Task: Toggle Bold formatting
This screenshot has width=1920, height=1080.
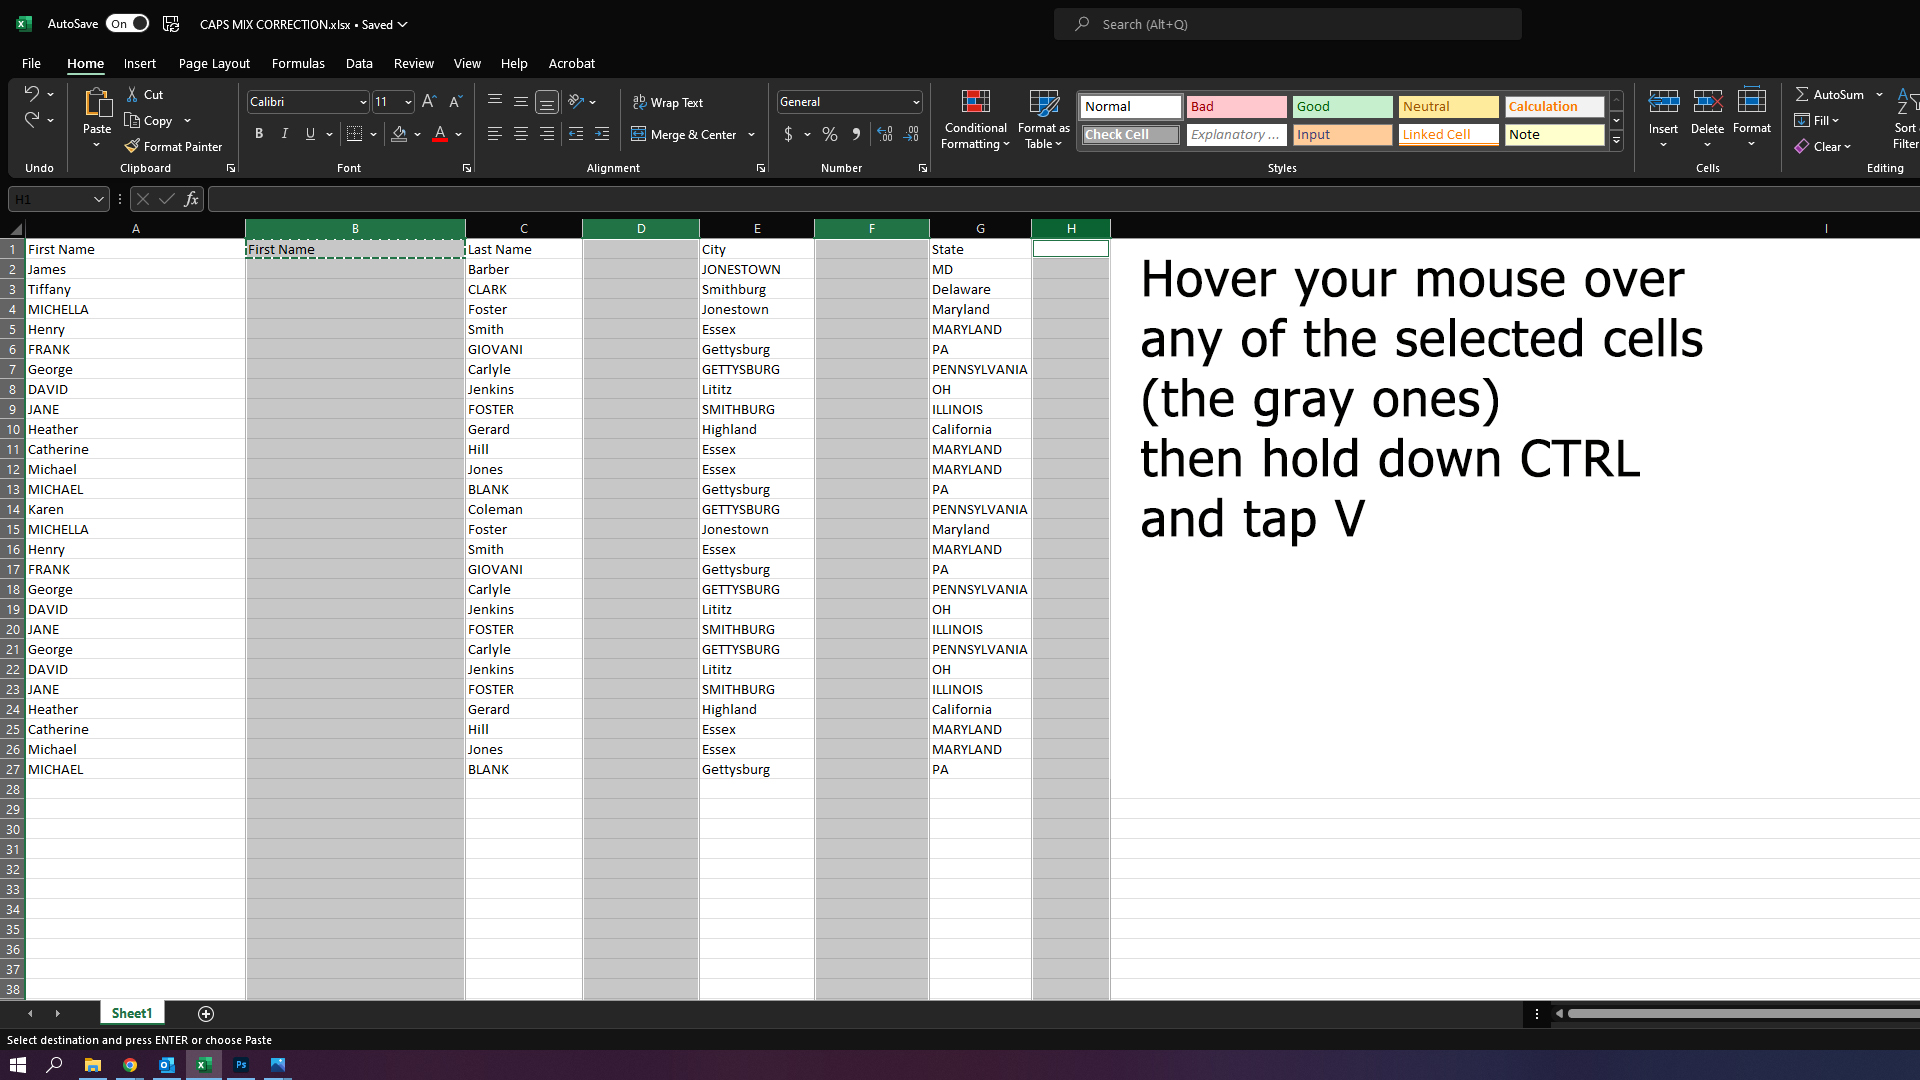Action: tap(259, 134)
